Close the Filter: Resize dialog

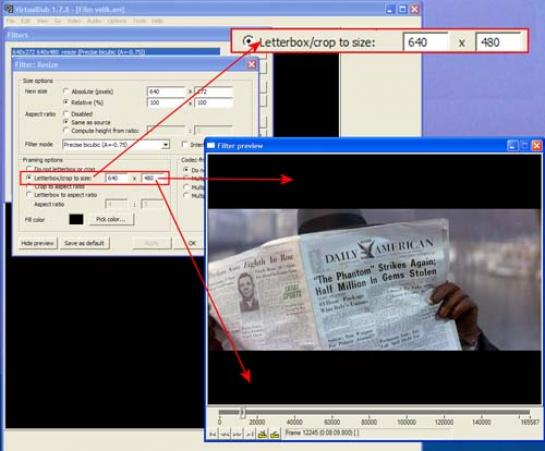[252, 64]
